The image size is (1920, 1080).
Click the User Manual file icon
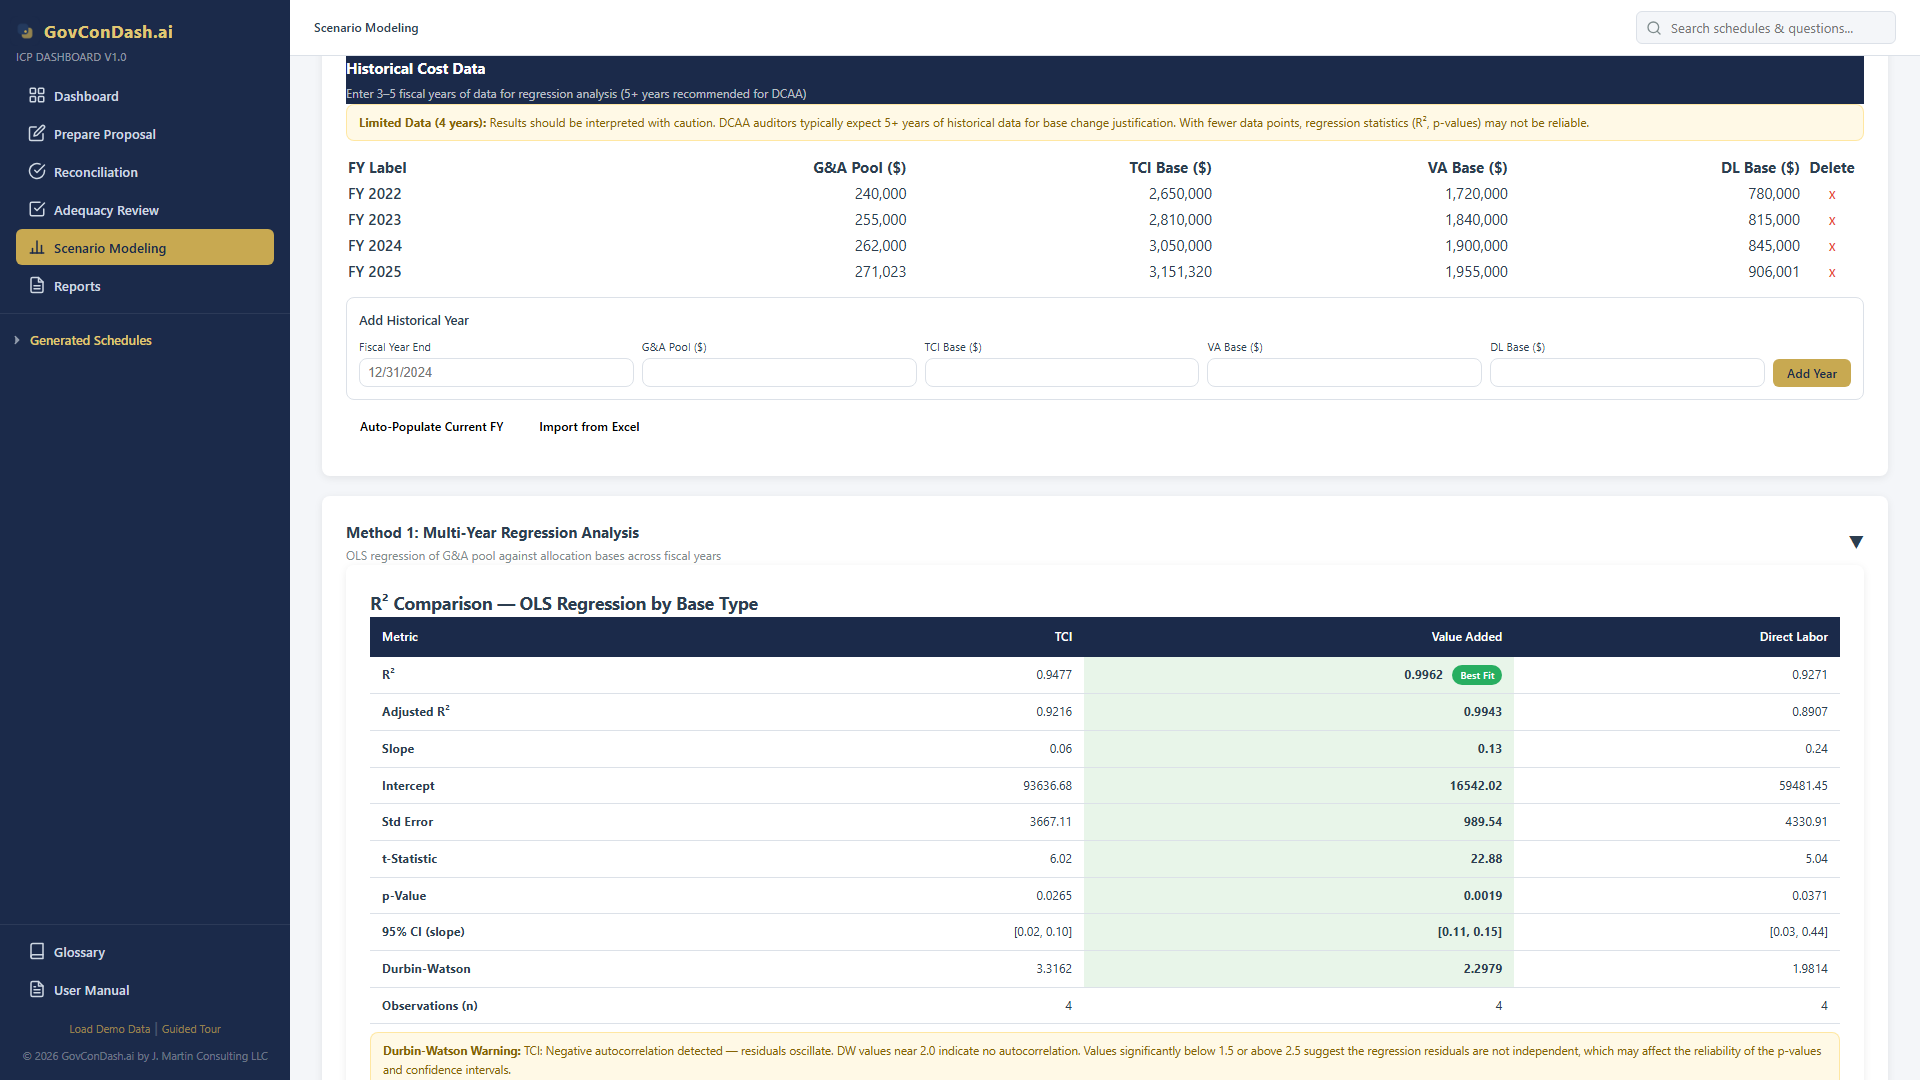pos(37,990)
